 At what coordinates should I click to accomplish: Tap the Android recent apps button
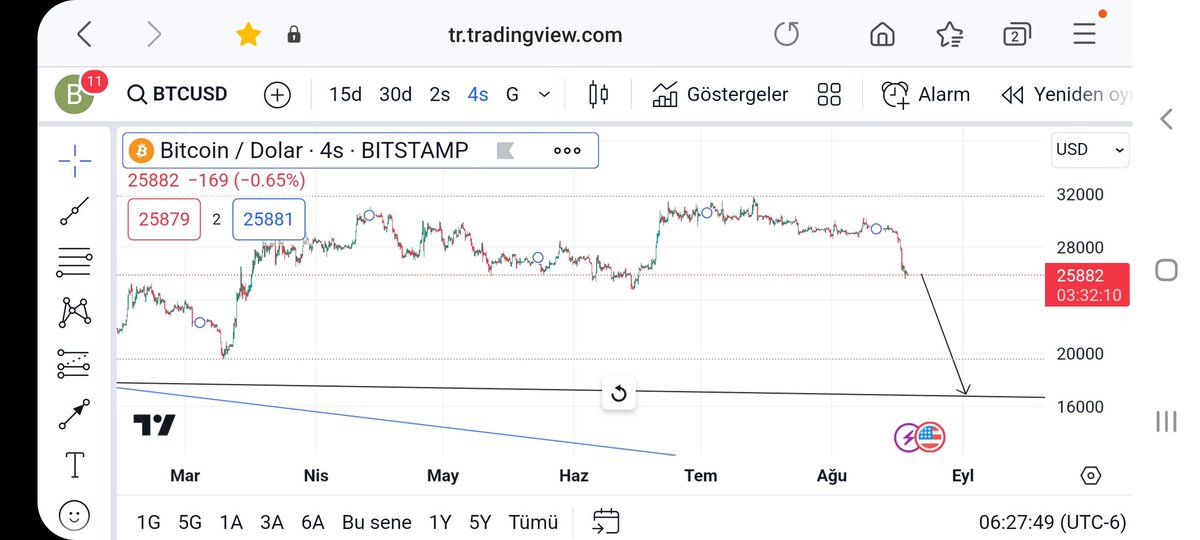(x=1166, y=421)
